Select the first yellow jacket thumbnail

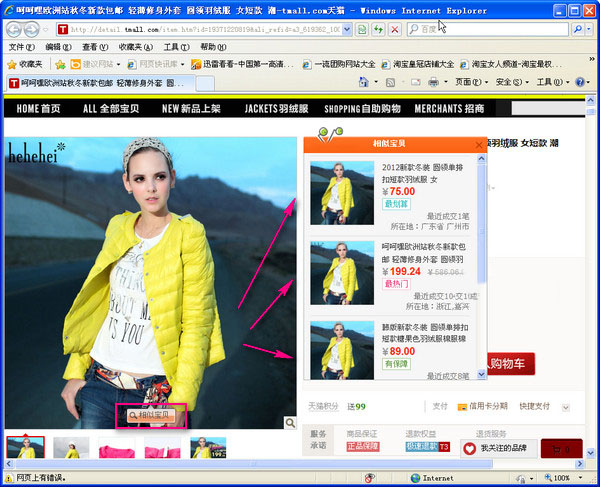26,447
